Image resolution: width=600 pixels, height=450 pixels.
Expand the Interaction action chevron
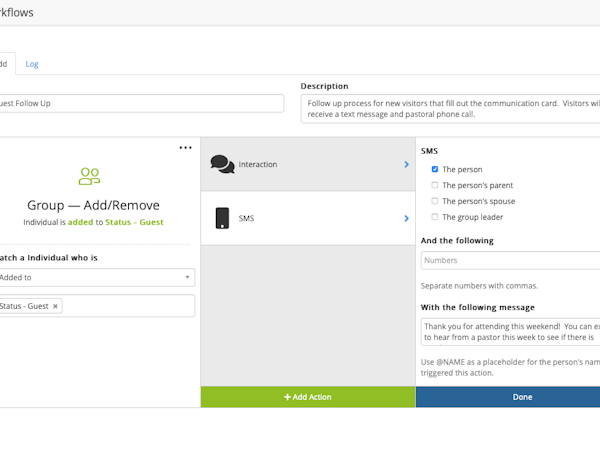[x=406, y=164]
